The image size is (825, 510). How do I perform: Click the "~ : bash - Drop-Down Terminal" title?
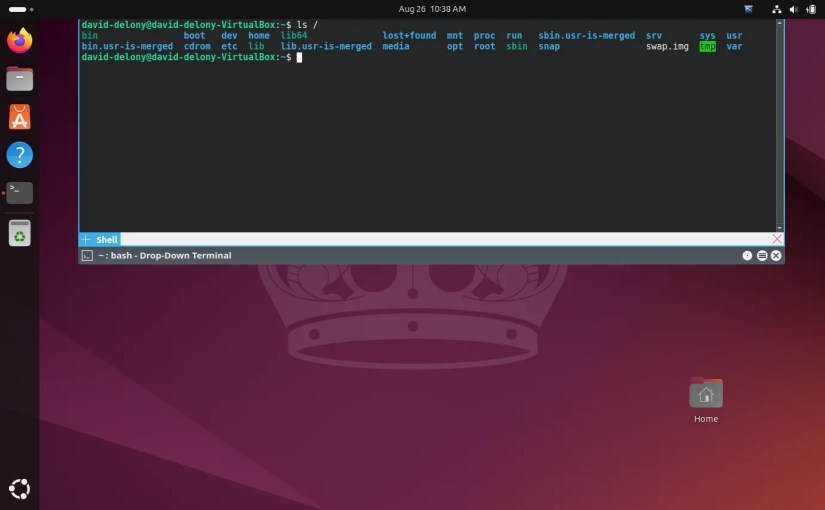pyautogui.click(x=165, y=256)
